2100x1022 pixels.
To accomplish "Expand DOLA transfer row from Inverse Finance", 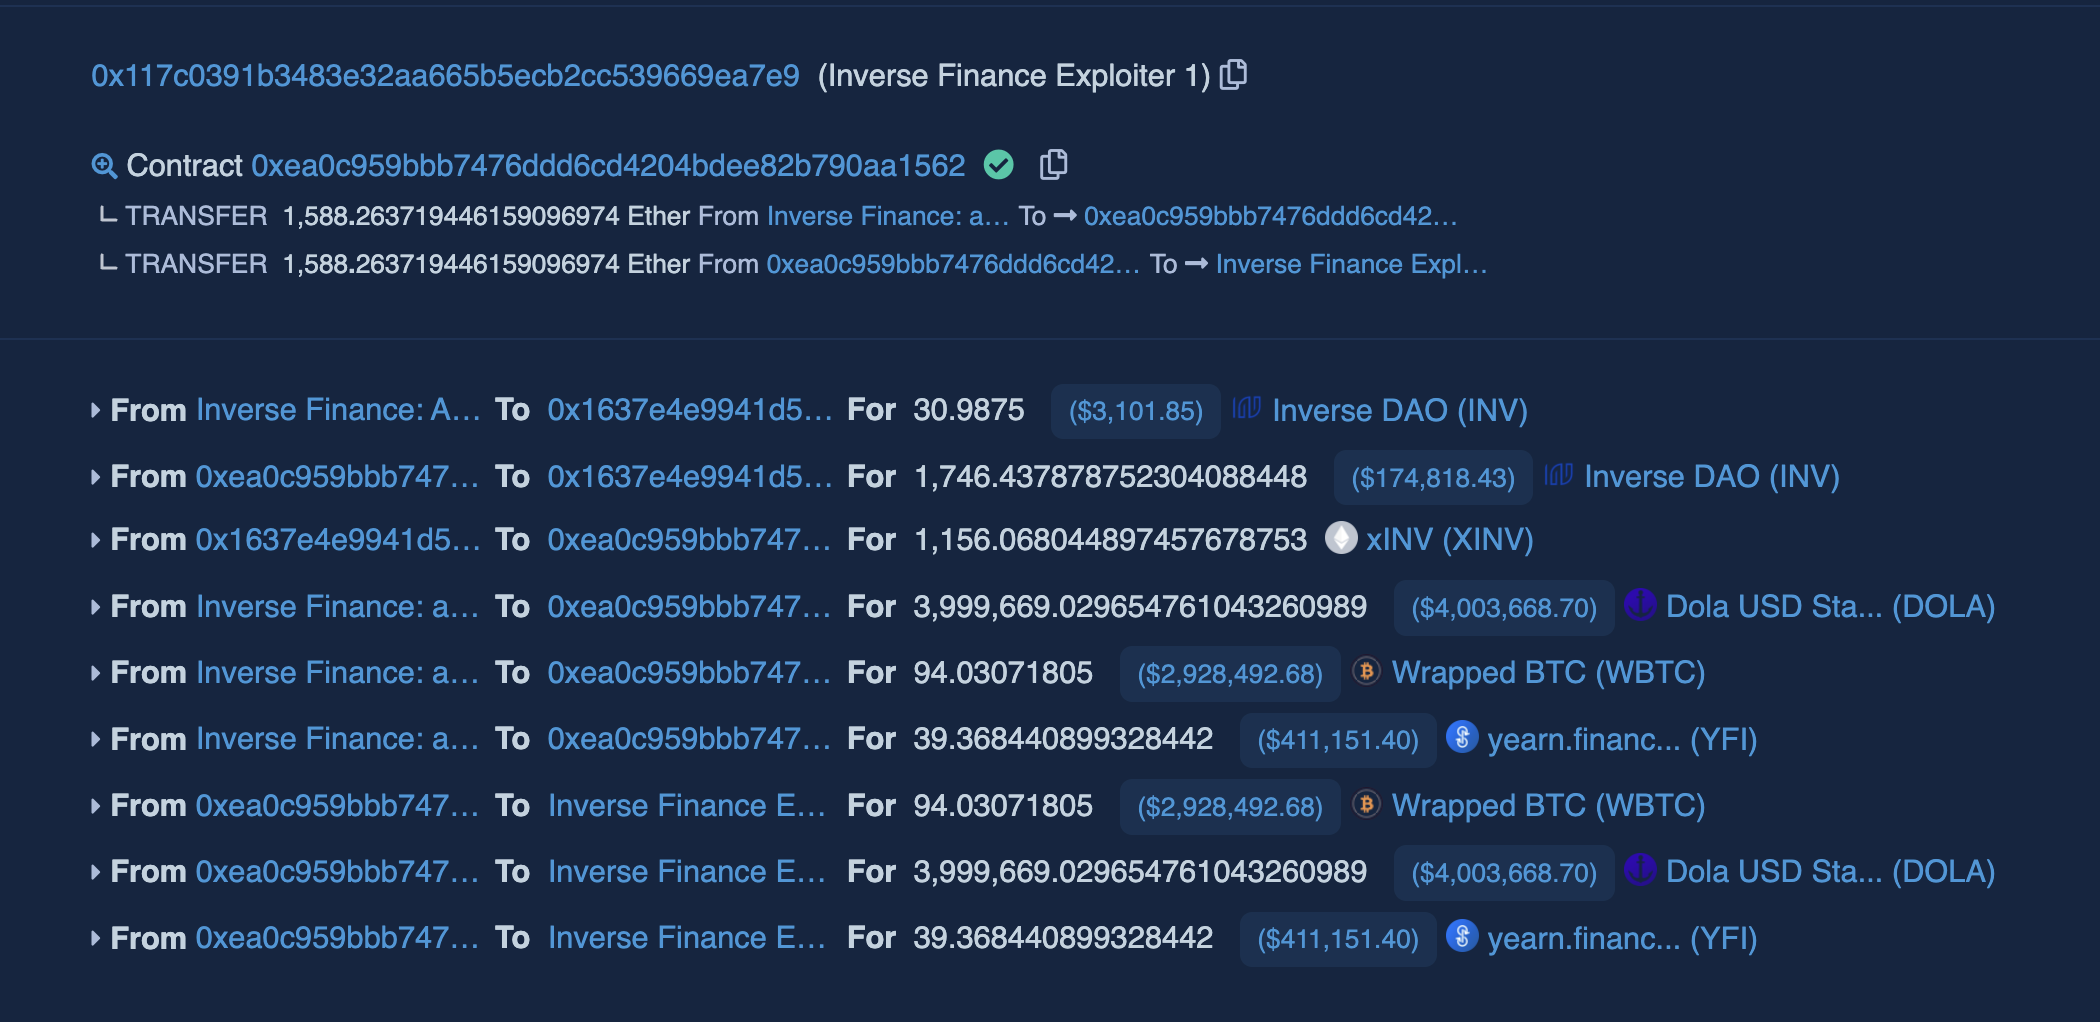I will click(x=95, y=607).
